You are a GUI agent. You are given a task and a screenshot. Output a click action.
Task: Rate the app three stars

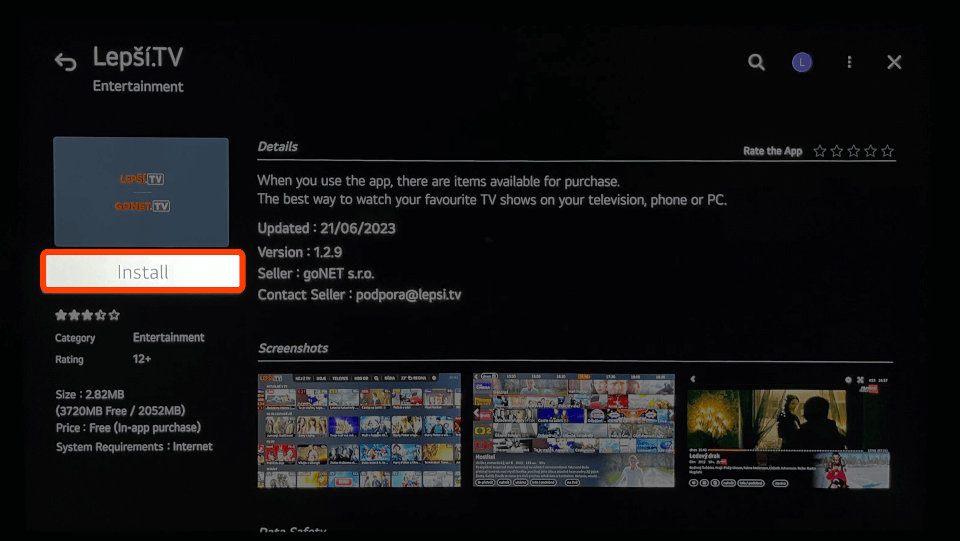[x=853, y=151]
